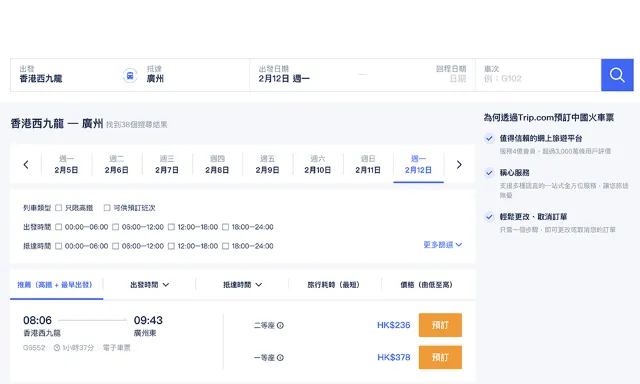Enable 出發時間 06:00–12:00 filter
This screenshot has width=640, height=384.
pyautogui.click(x=116, y=227)
